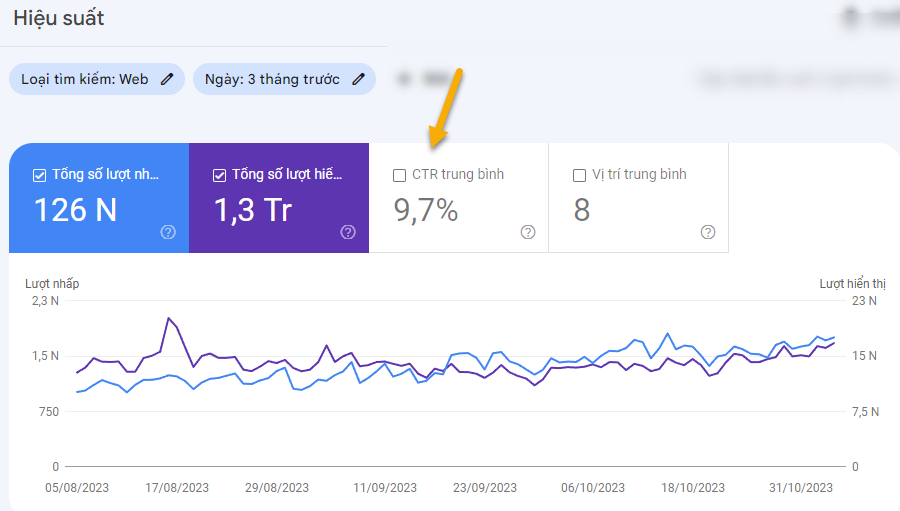Click the 9,7% average CTR value

click(x=426, y=210)
